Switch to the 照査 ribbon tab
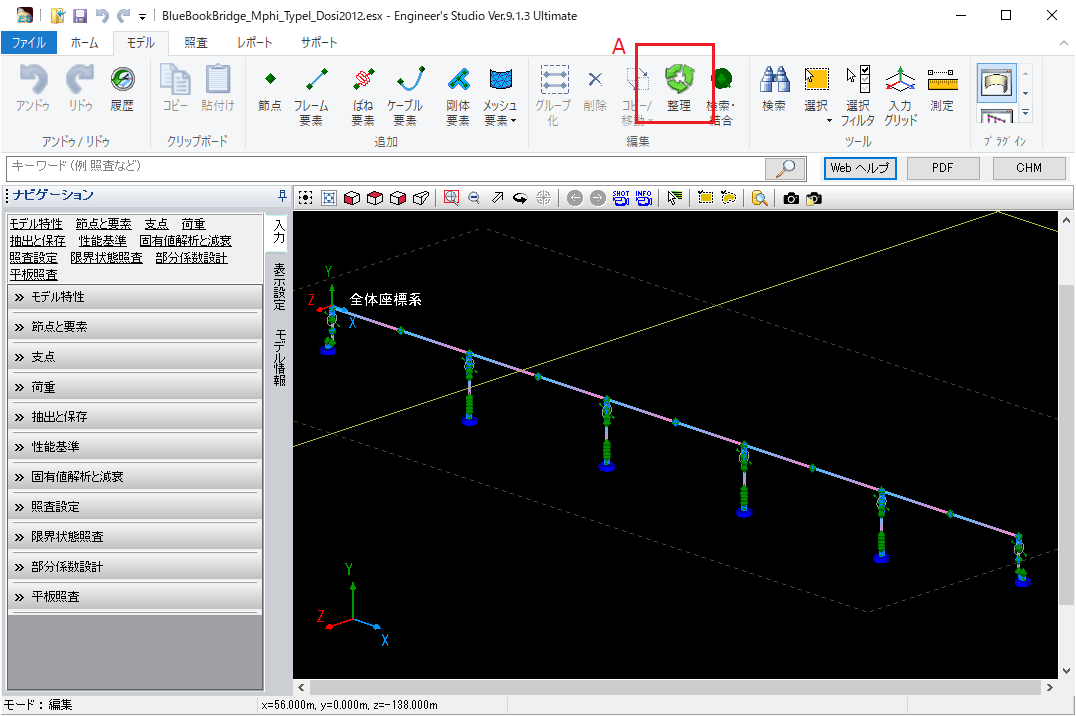 pyautogui.click(x=196, y=43)
